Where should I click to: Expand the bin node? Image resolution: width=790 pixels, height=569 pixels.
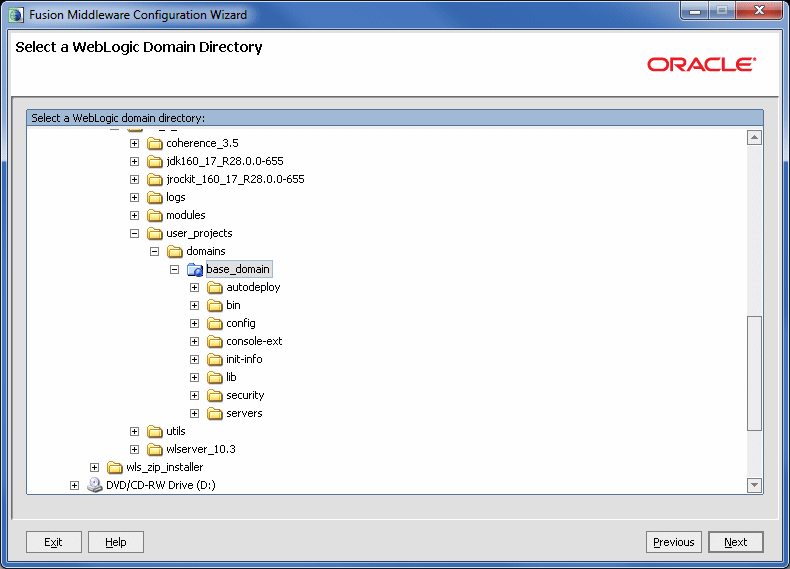(194, 305)
